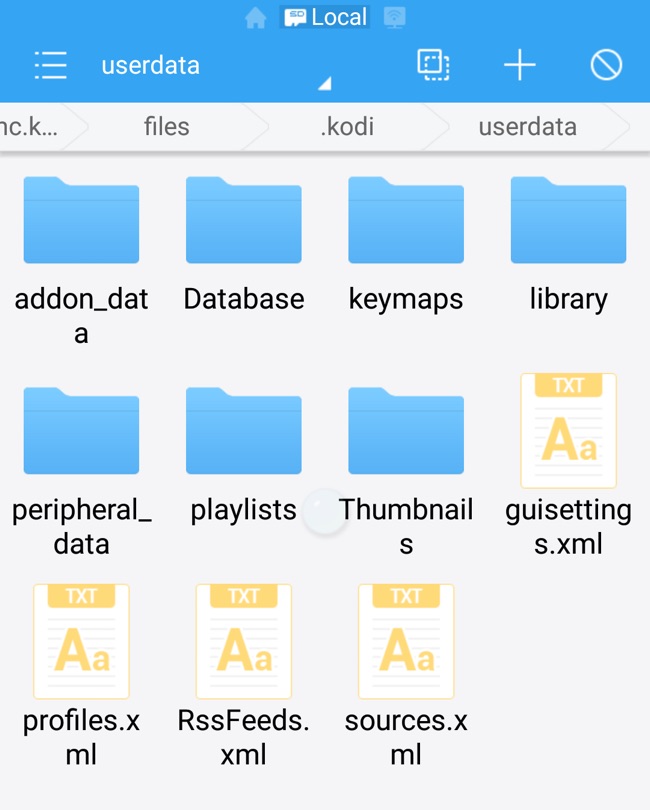Open guisettings.xml file
The width and height of the screenshot is (650, 810).
(568, 432)
